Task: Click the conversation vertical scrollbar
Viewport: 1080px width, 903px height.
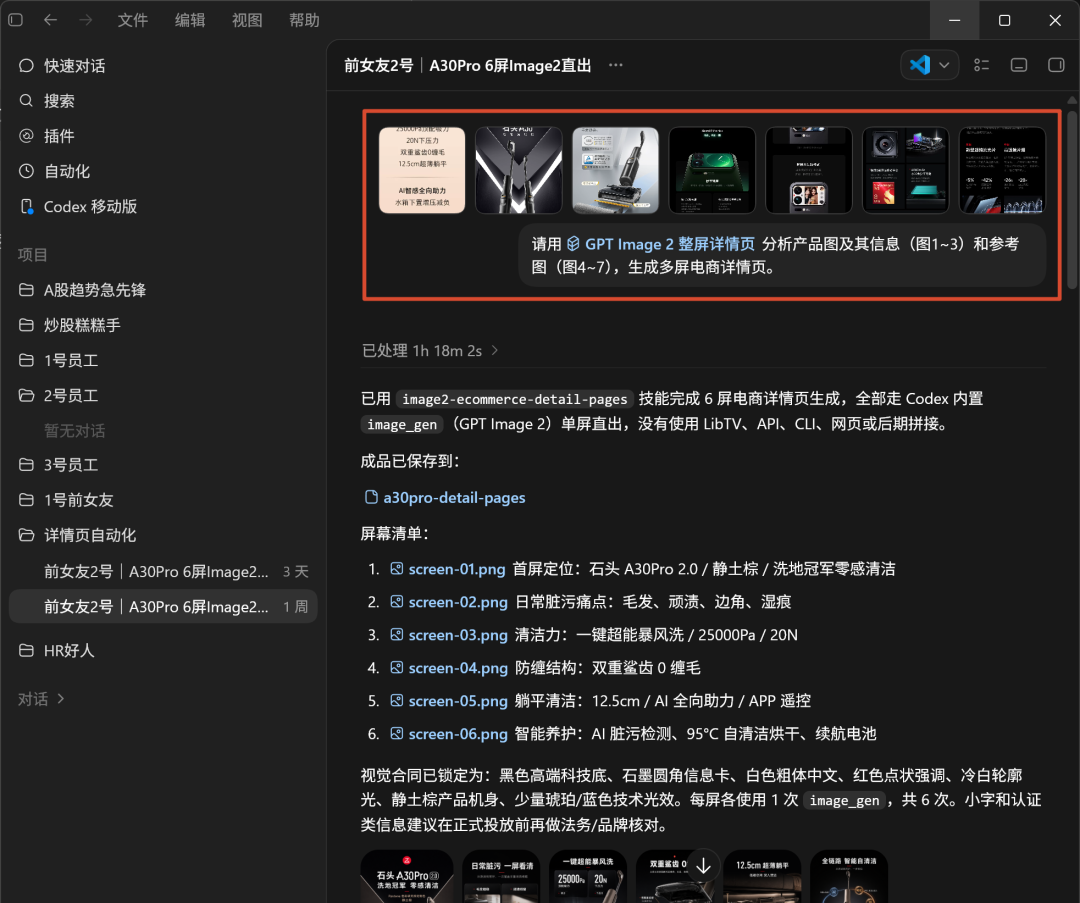Action: [1072, 200]
